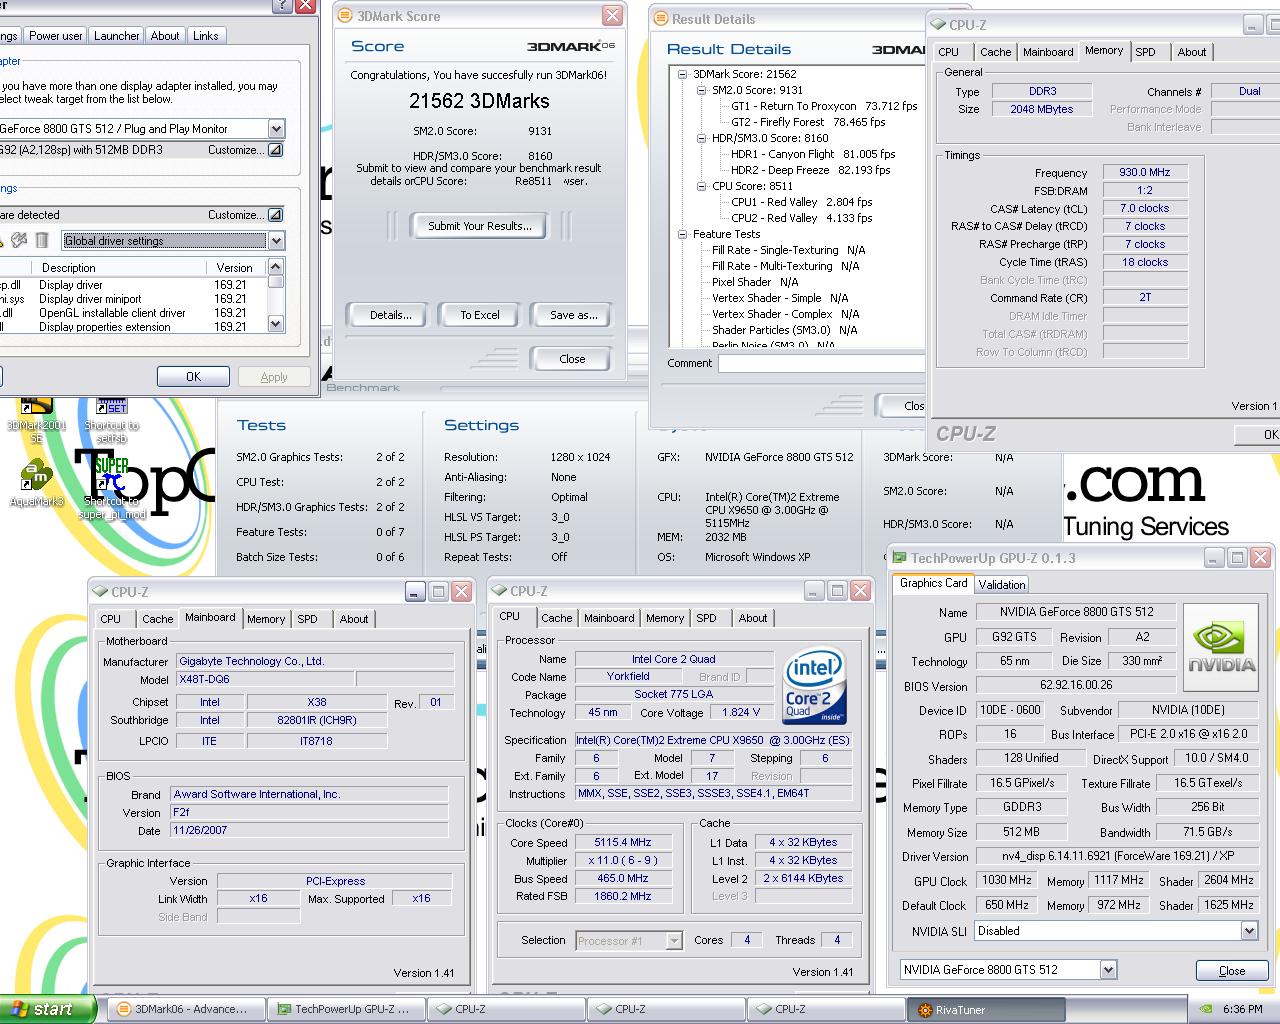Viewport: 1280px width, 1024px height.
Task: Open the Windows Start menu
Action: coord(48,1009)
